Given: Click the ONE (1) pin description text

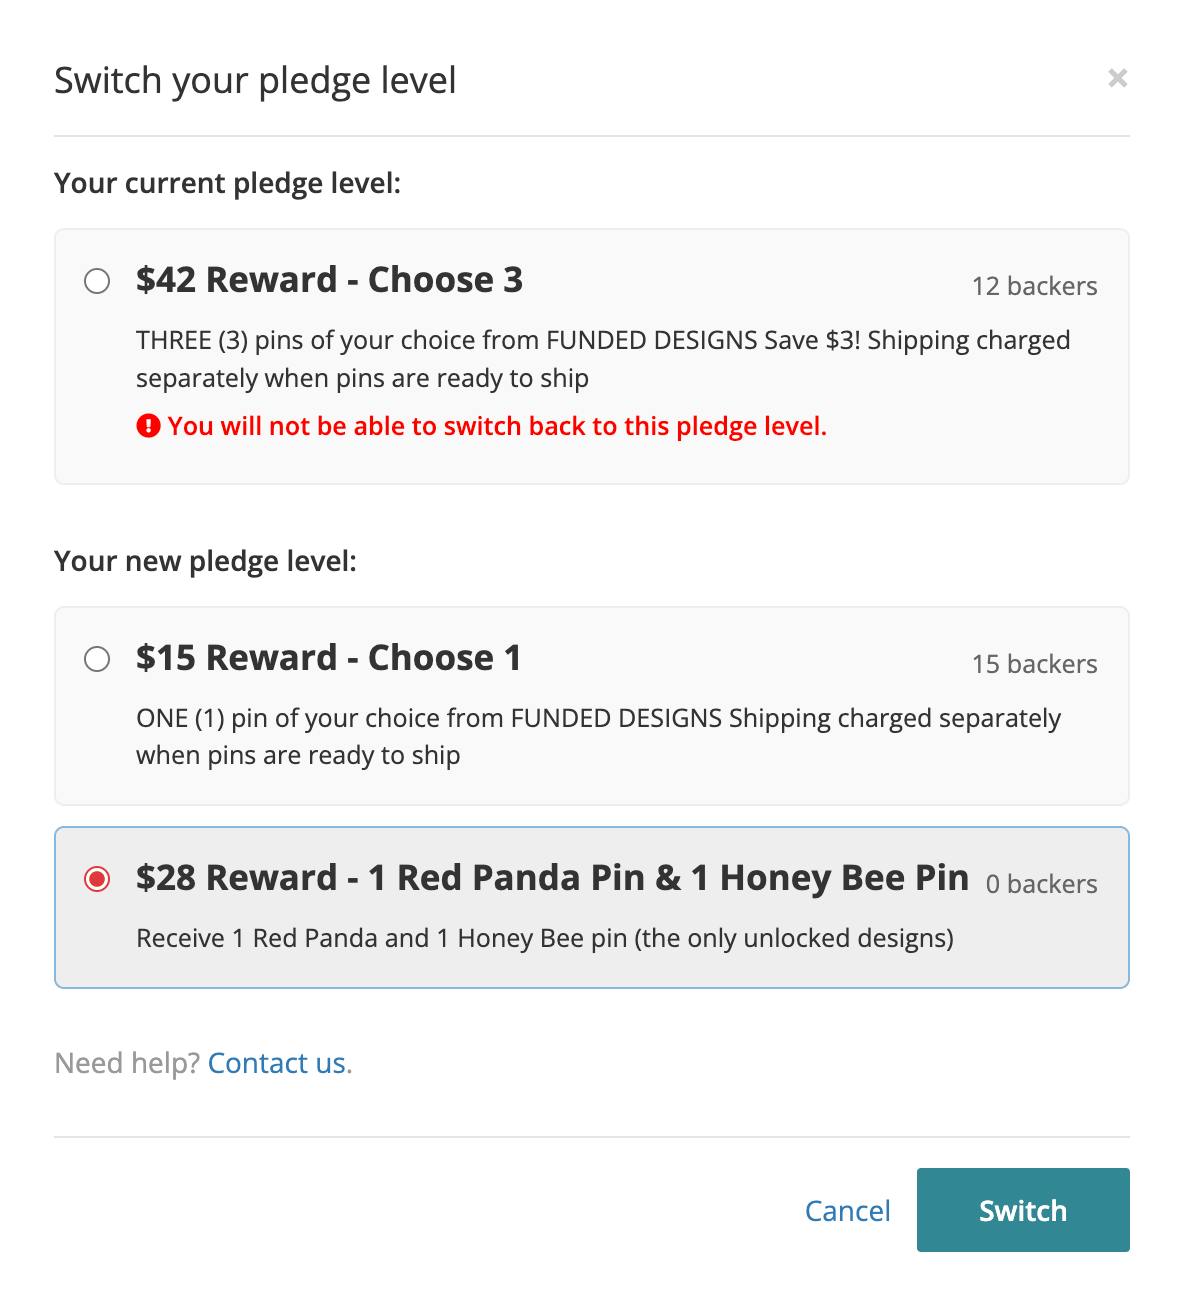Looking at the screenshot, I should point(598,736).
